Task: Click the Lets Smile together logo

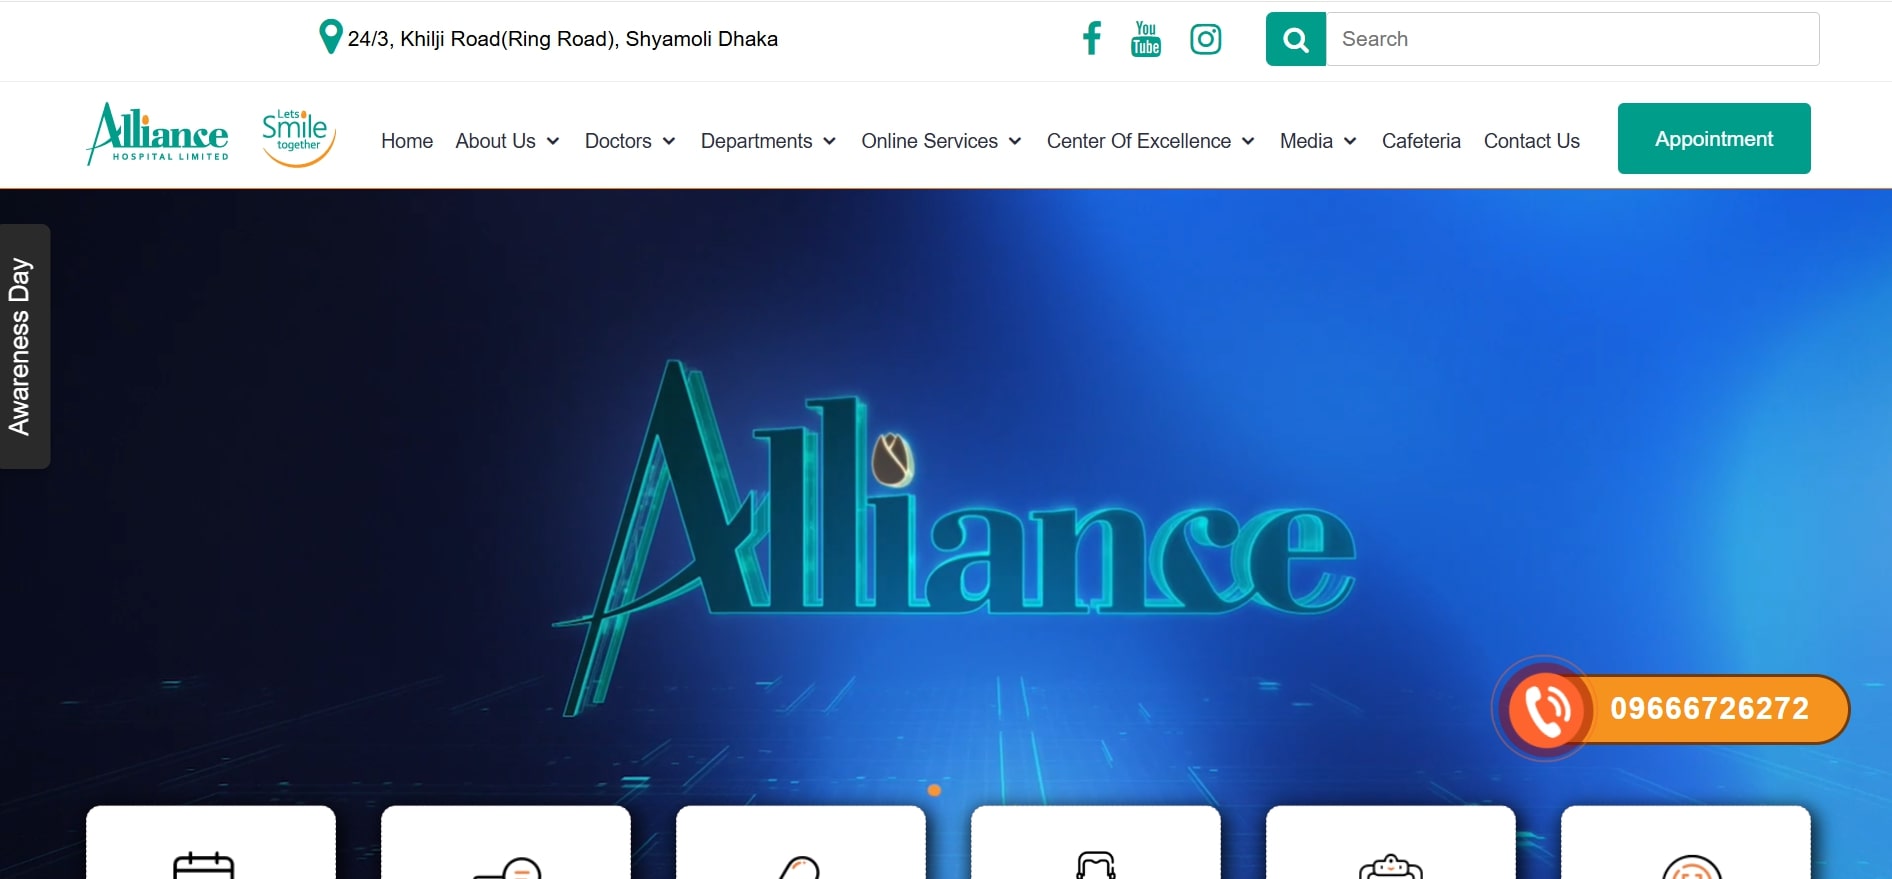Action: tap(297, 137)
